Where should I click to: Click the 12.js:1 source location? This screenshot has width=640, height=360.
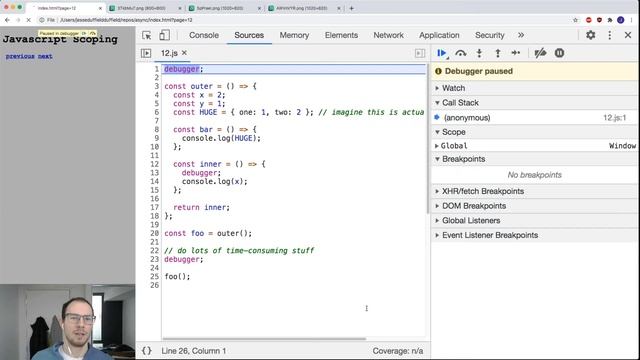[x=615, y=118]
